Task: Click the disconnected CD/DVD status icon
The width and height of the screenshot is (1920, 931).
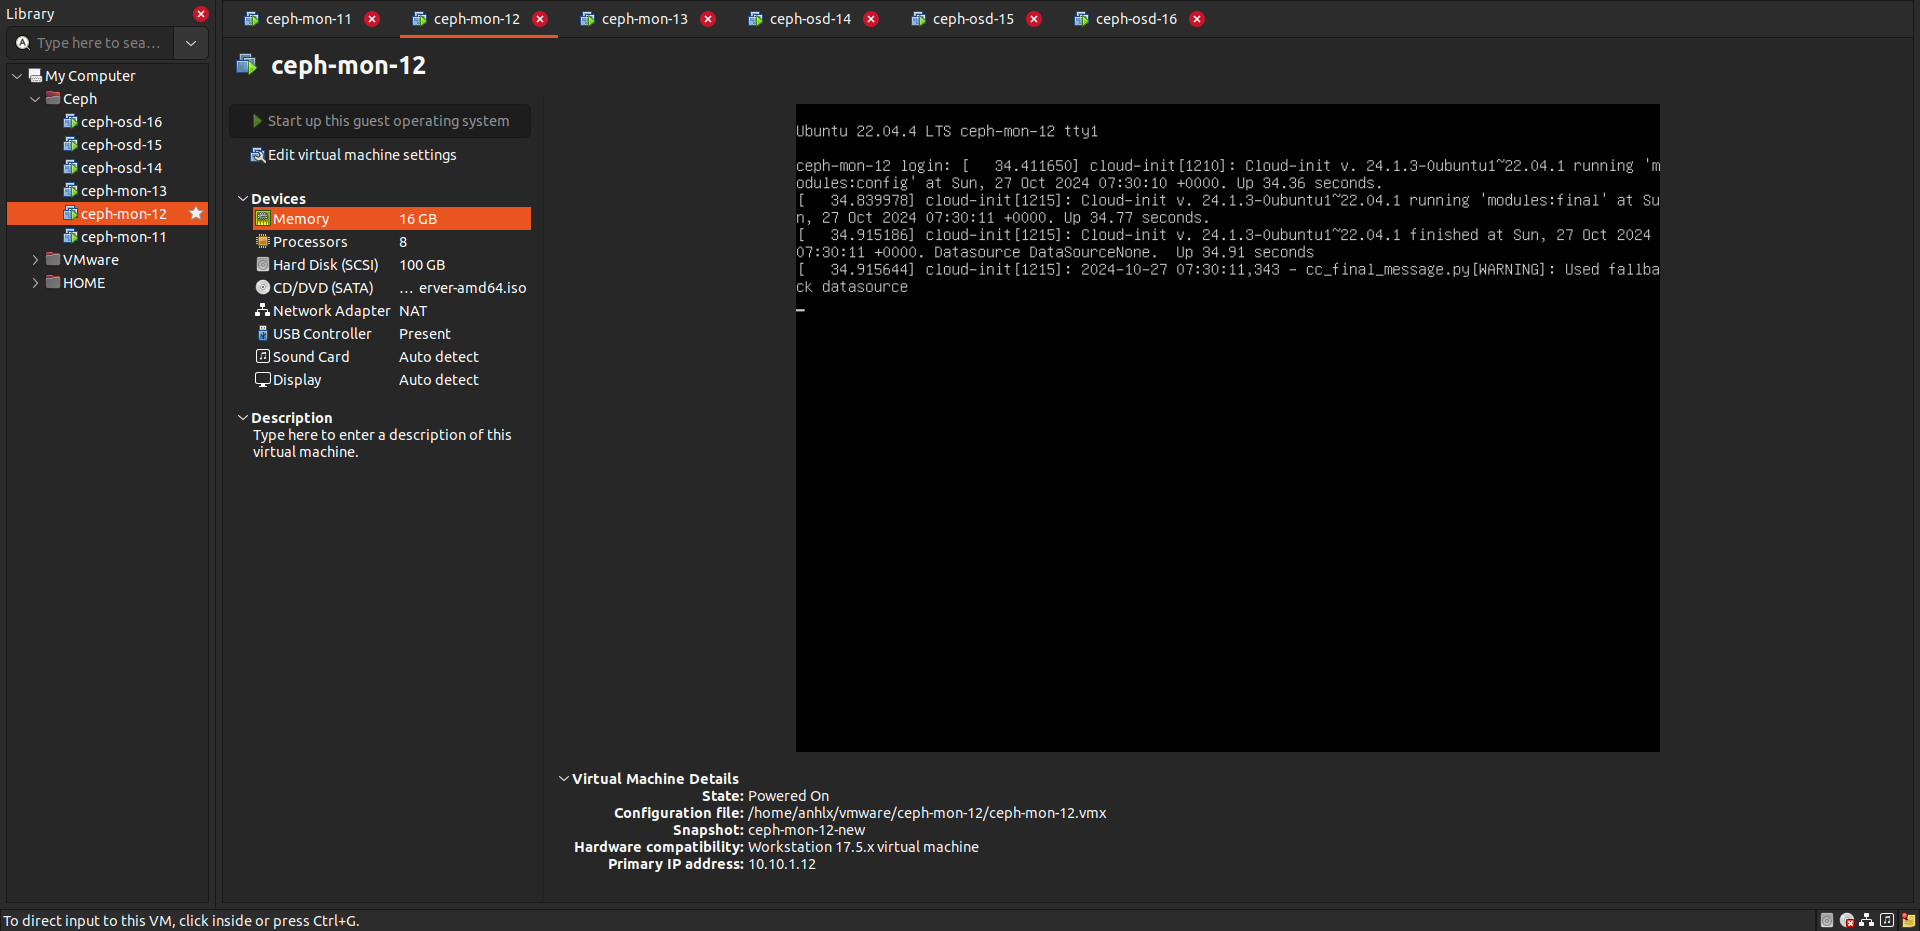Action: click(x=1847, y=920)
